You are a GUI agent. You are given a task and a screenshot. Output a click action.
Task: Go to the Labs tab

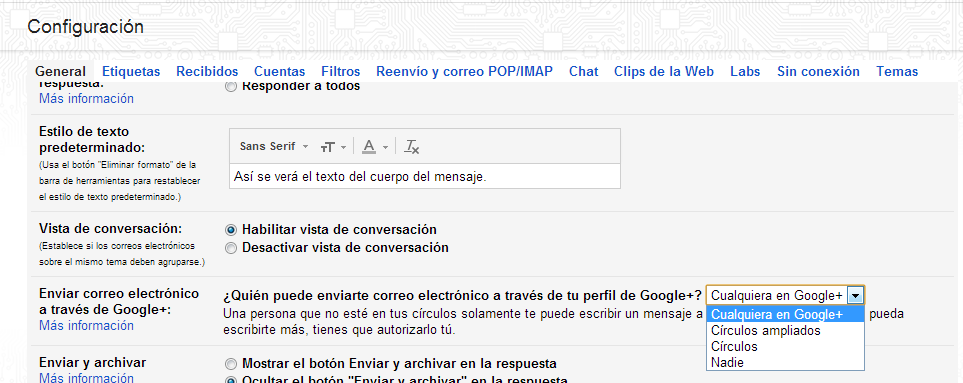(746, 72)
